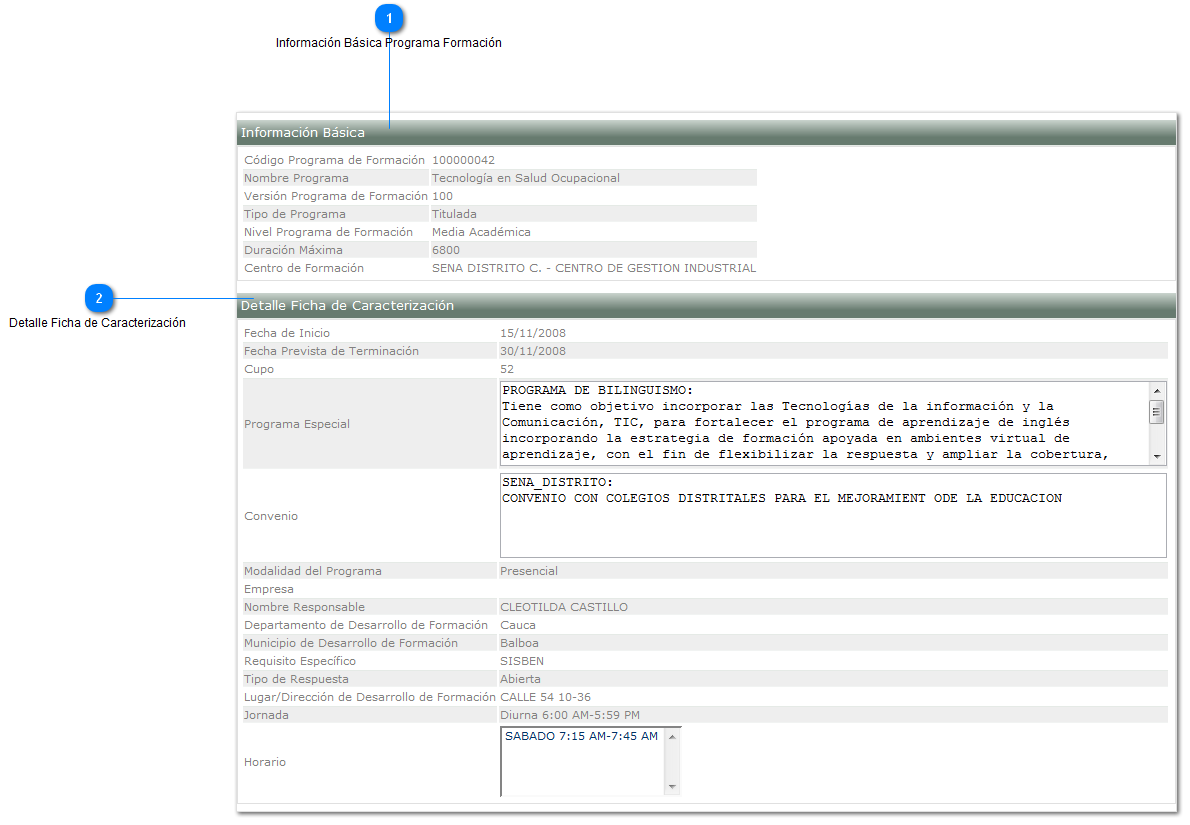Click the Programa Especial vertical scrollbar
Viewport: 1190px width, 825px height.
point(1158,423)
